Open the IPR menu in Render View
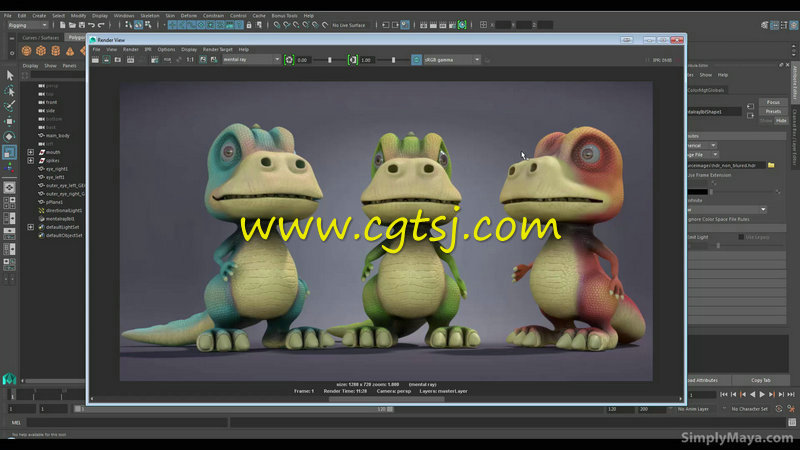The height and width of the screenshot is (450, 800). point(148,49)
